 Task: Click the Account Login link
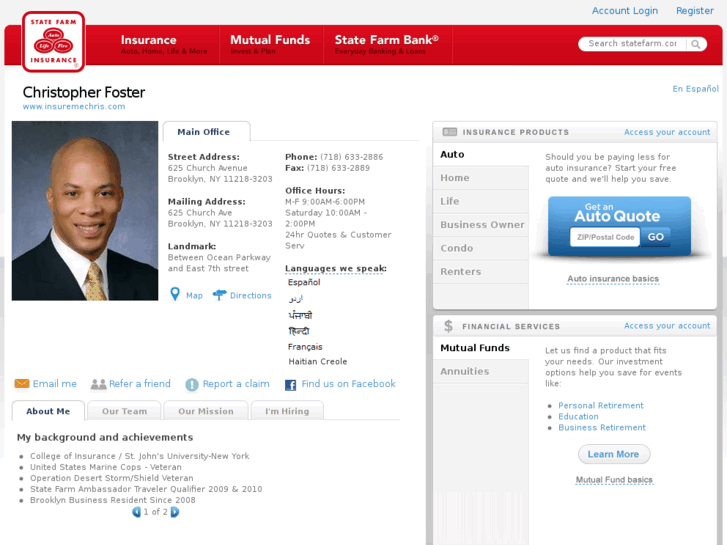[625, 11]
